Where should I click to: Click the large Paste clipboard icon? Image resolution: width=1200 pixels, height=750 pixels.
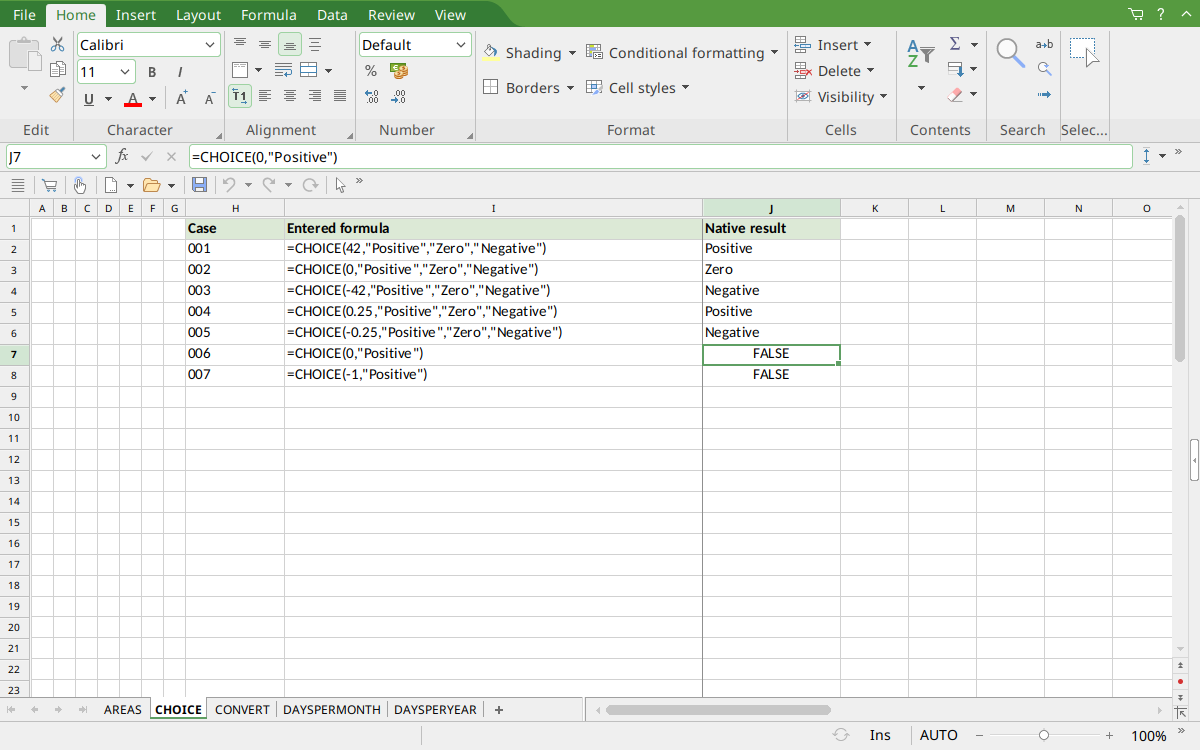pos(25,54)
